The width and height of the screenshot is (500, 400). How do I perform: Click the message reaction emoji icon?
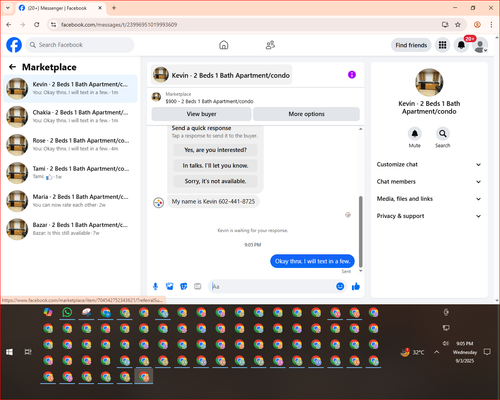coord(348,215)
